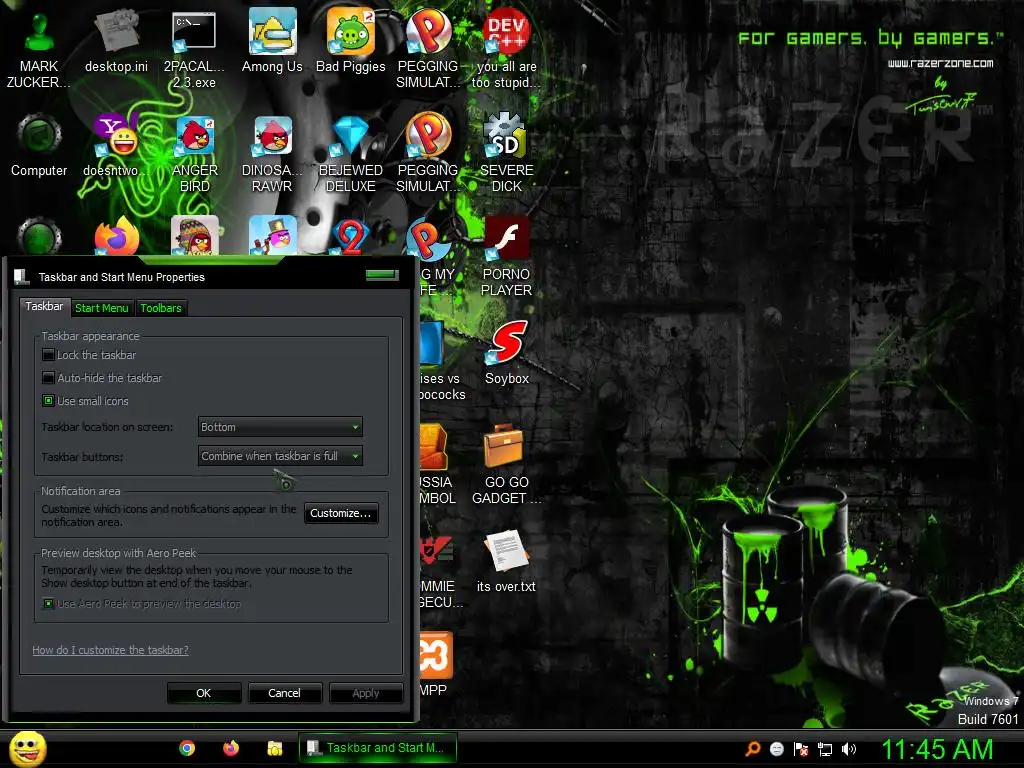Click the round white tray icon beside magnifier
This screenshot has width=1024, height=768.
(776, 749)
